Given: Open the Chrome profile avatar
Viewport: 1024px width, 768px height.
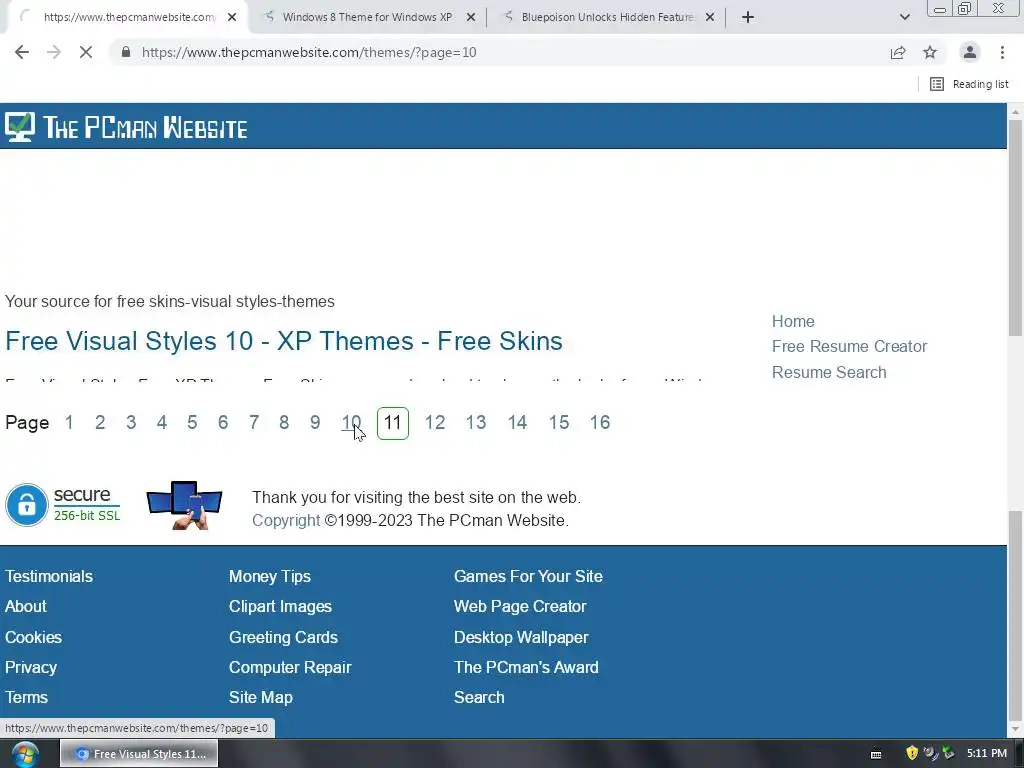Looking at the screenshot, I should 970,52.
